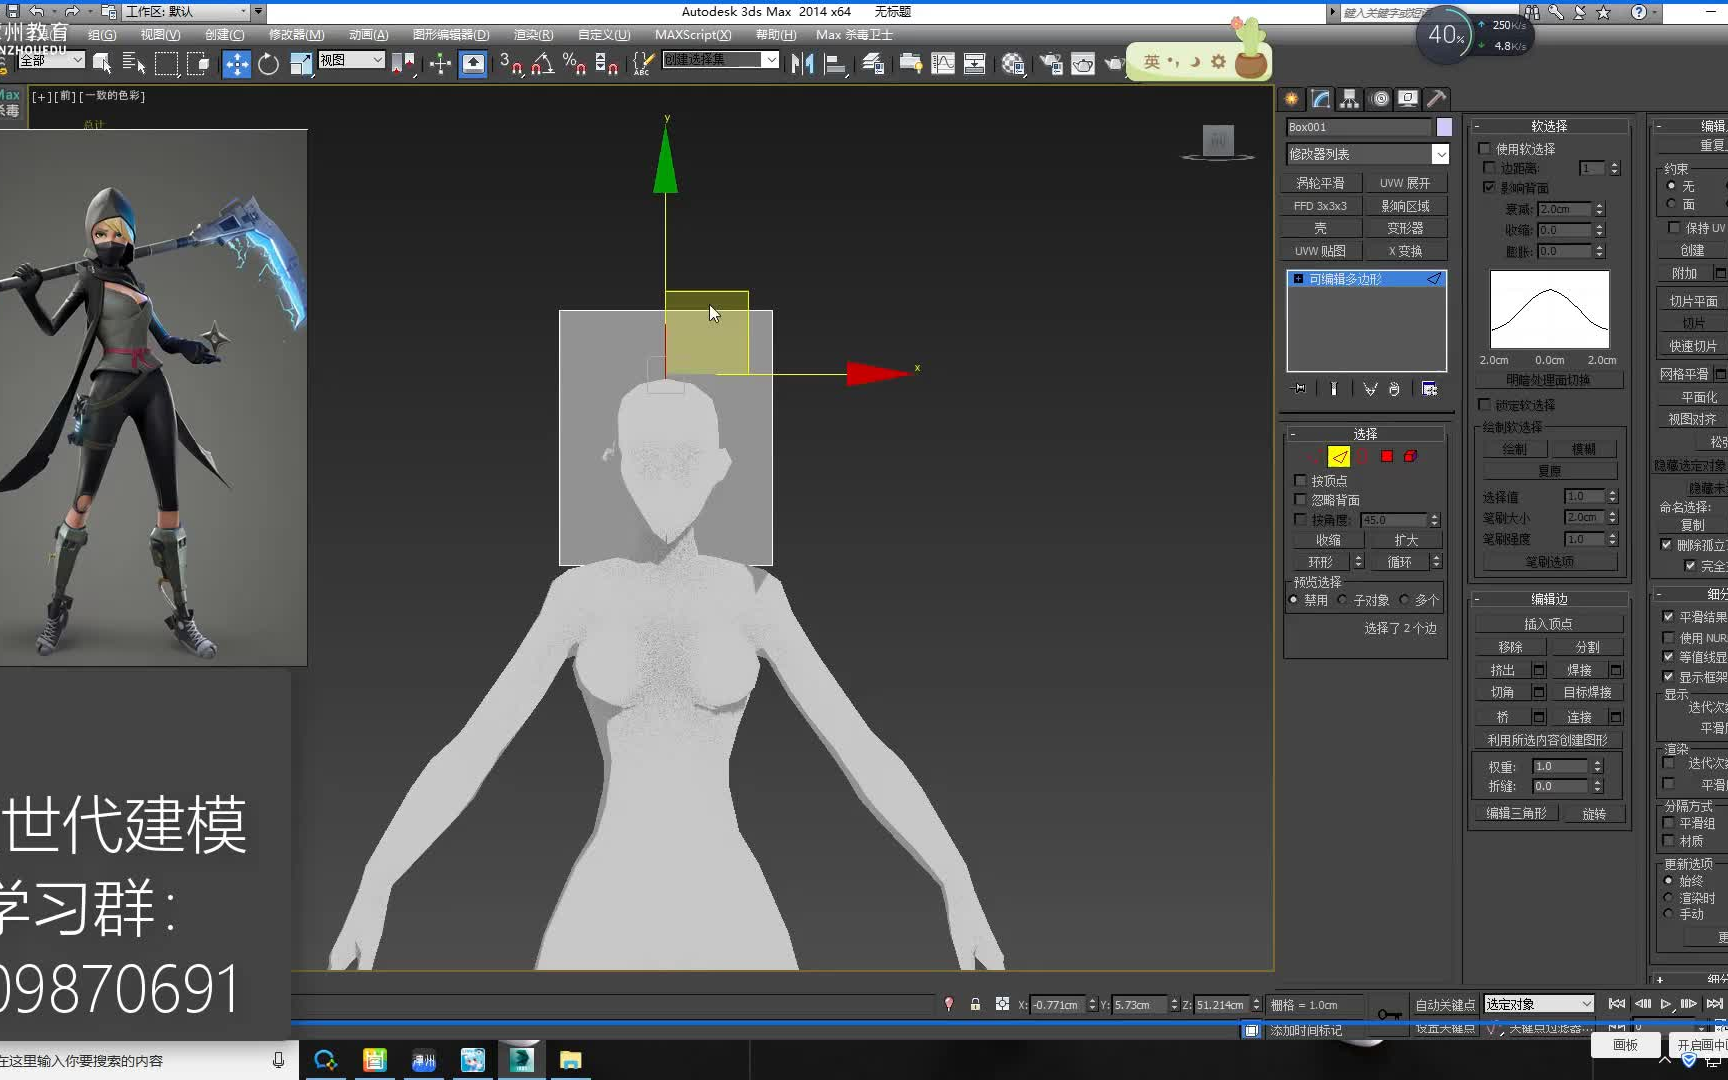Open the 创建(C) menu
The width and height of the screenshot is (1728, 1080).
[224, 34]
